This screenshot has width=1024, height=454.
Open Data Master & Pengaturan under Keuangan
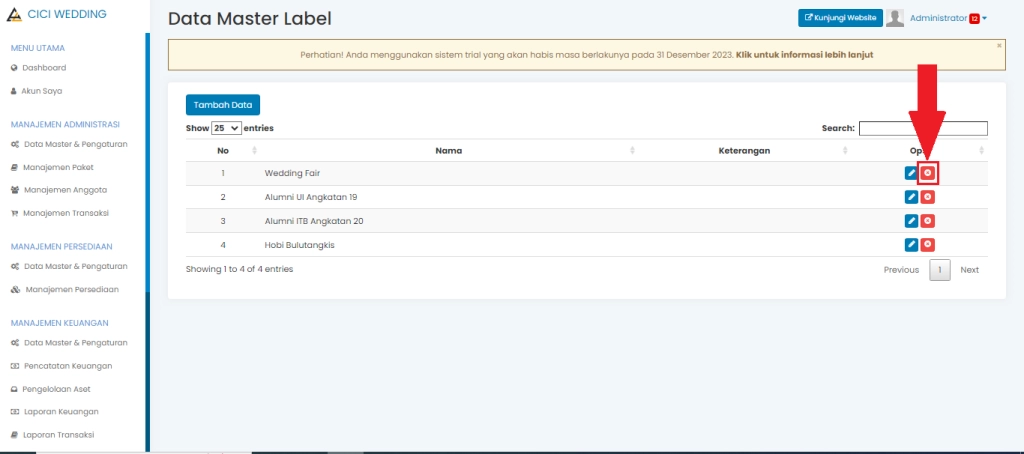tap(69, 343)
